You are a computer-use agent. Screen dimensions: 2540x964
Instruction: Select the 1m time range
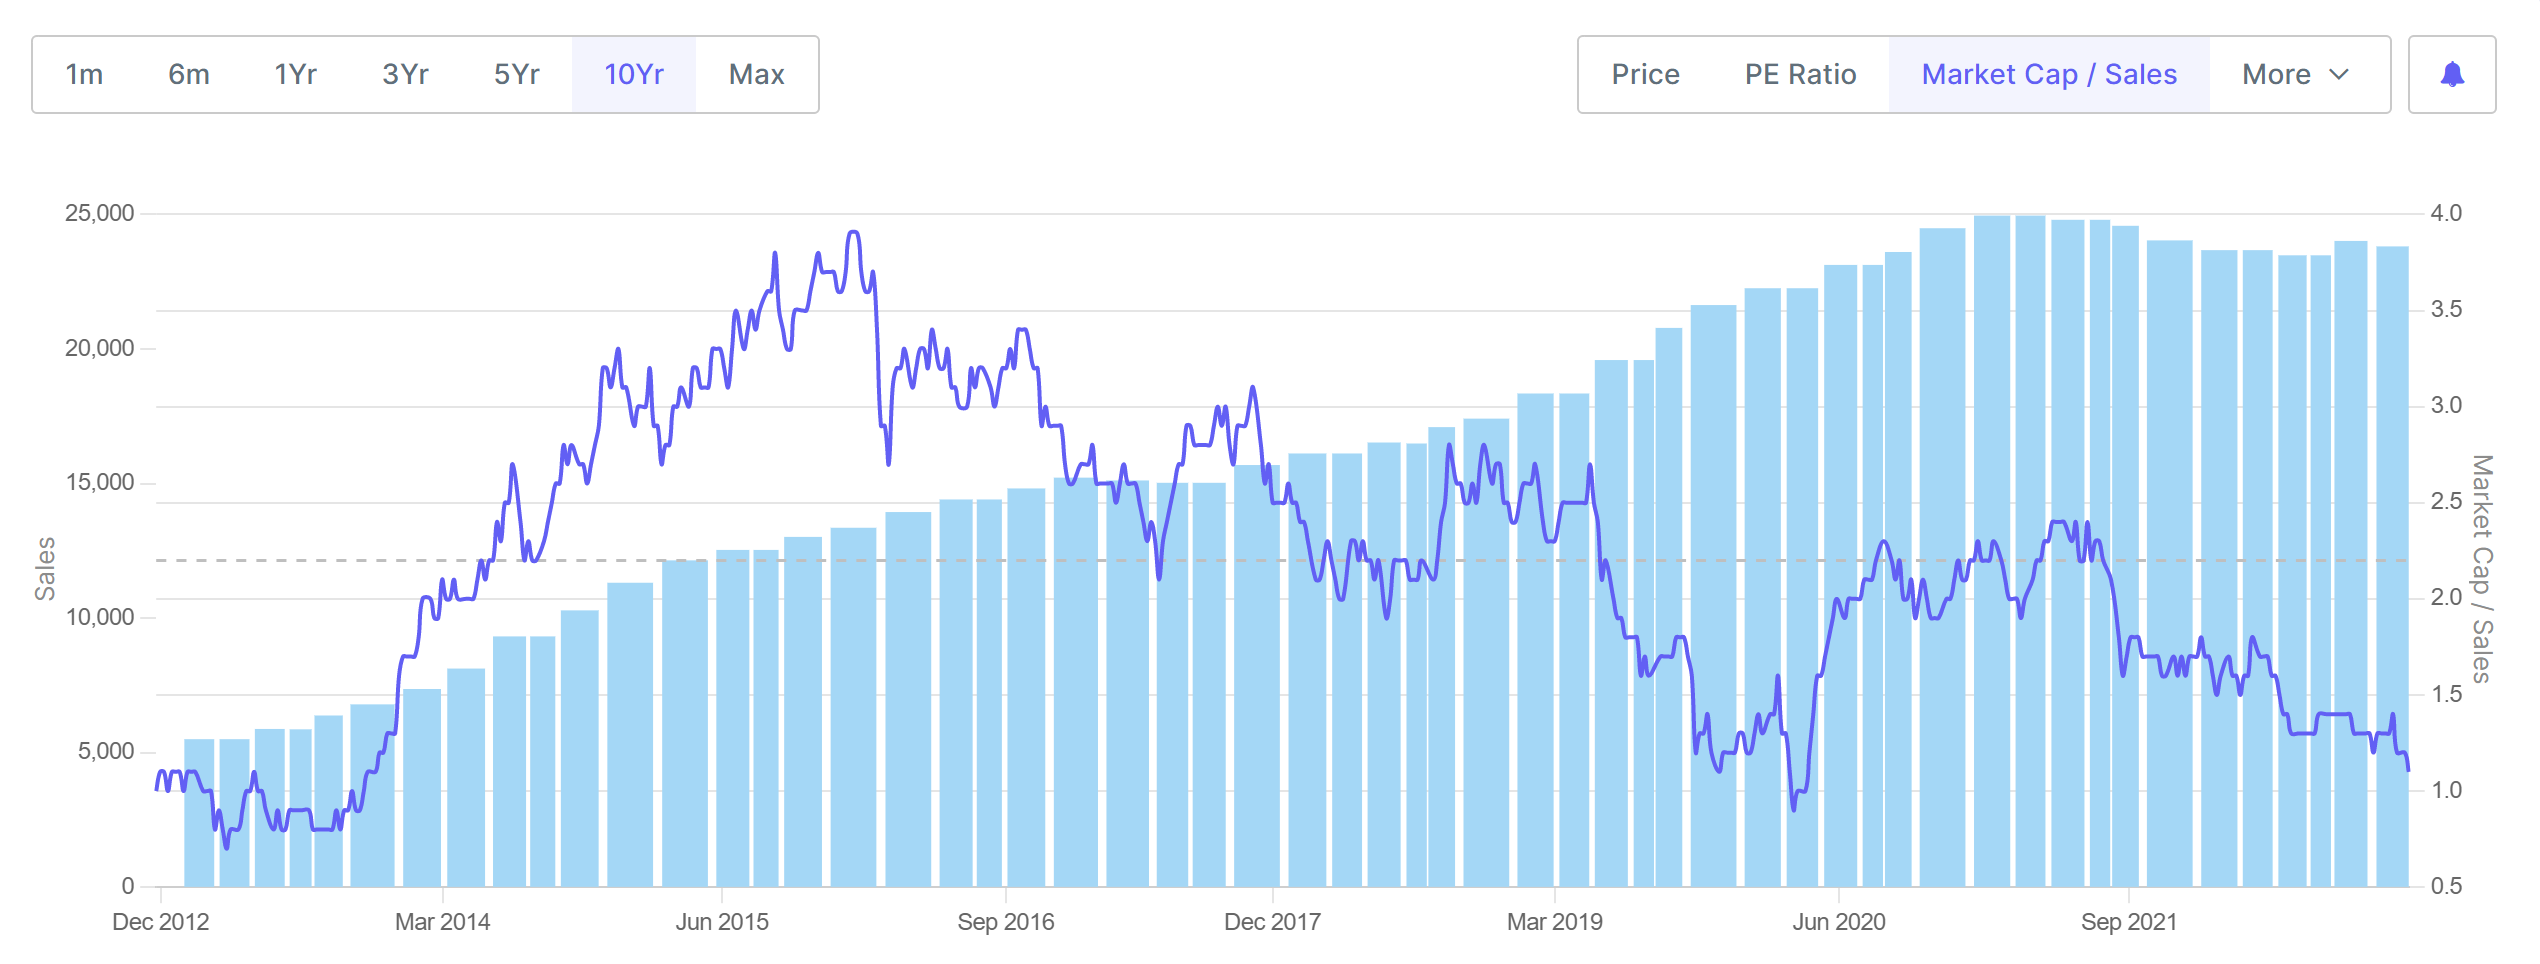point(84,75)
